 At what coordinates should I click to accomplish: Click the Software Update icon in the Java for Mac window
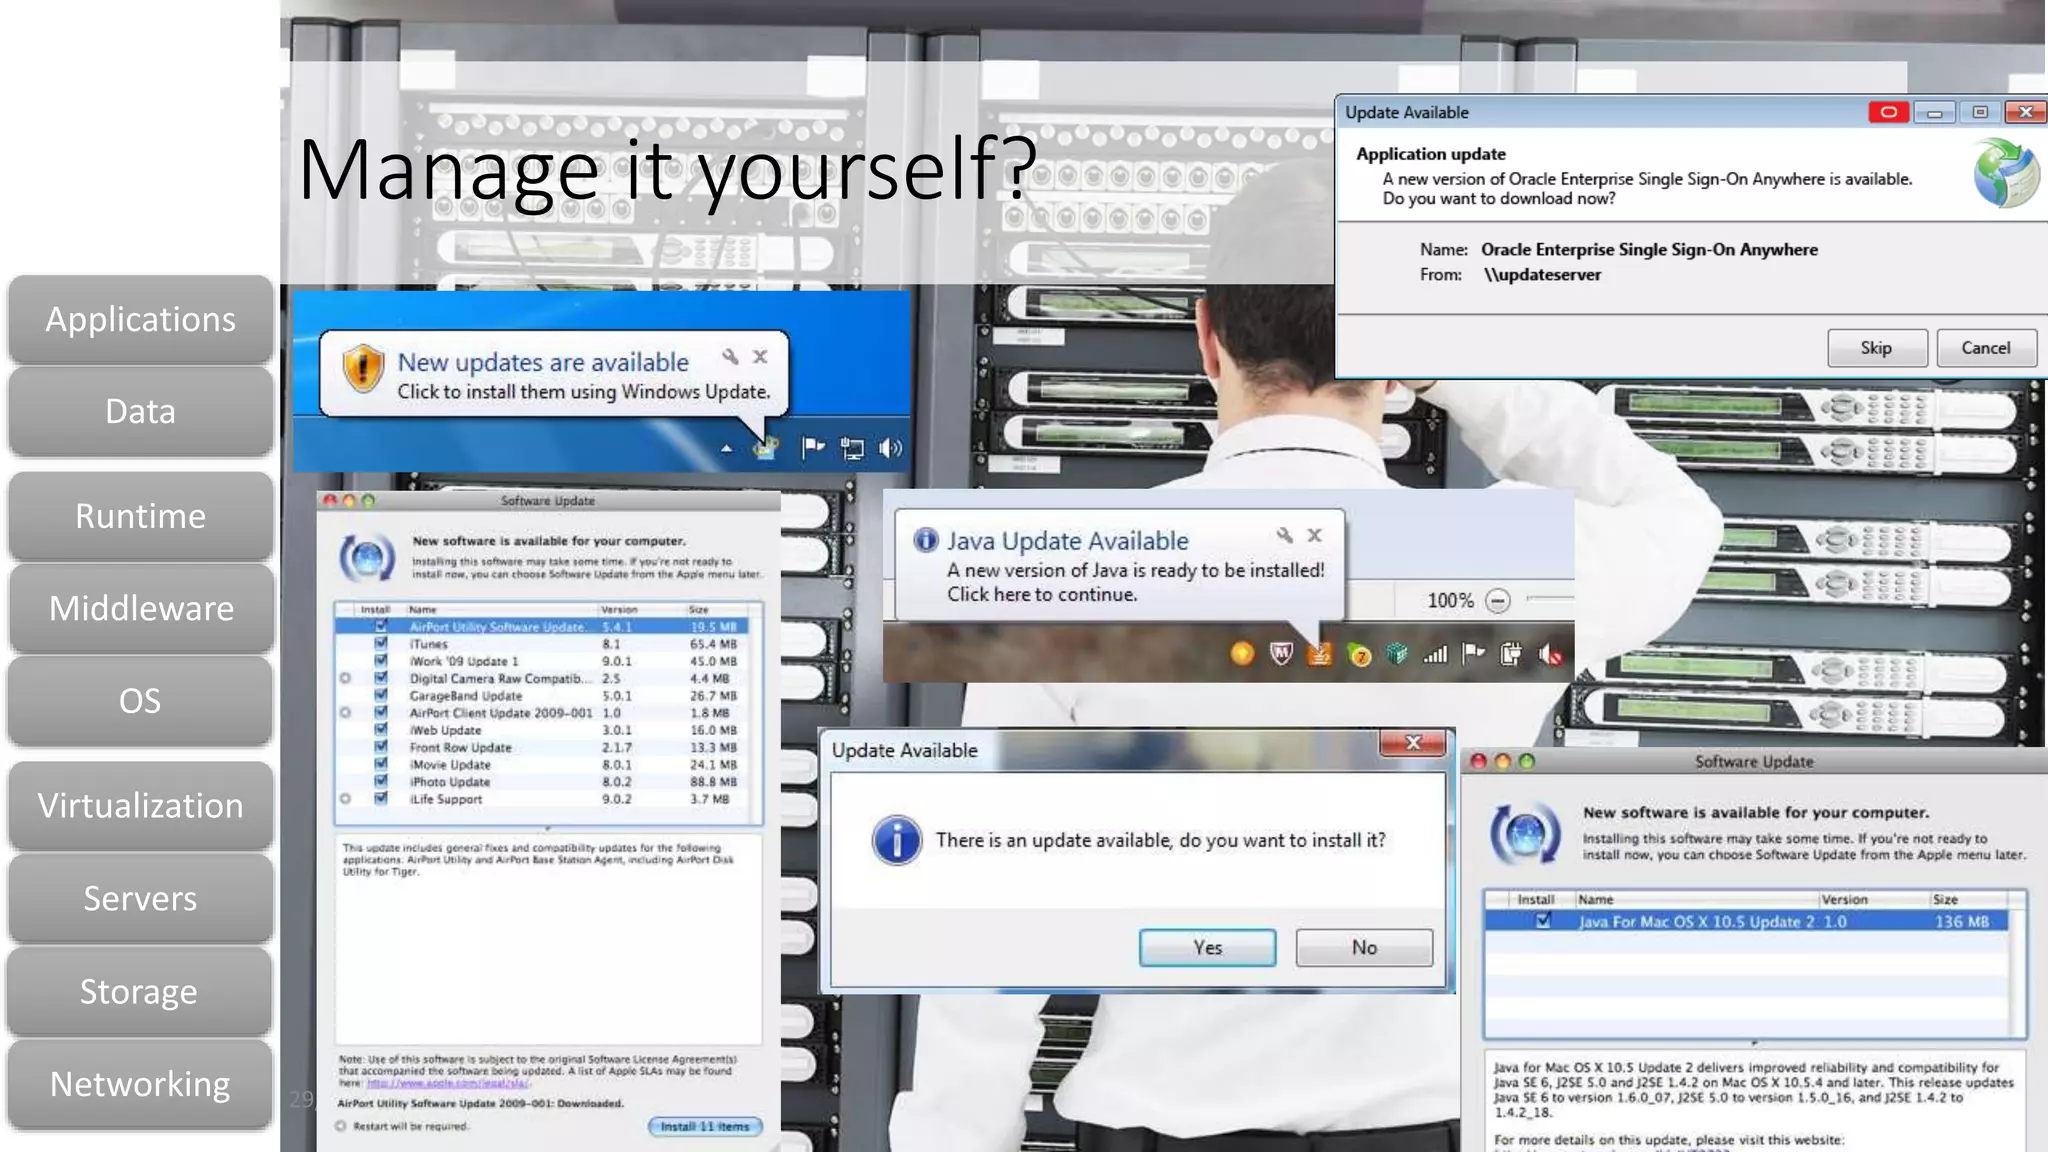(x=1525, y=832)
